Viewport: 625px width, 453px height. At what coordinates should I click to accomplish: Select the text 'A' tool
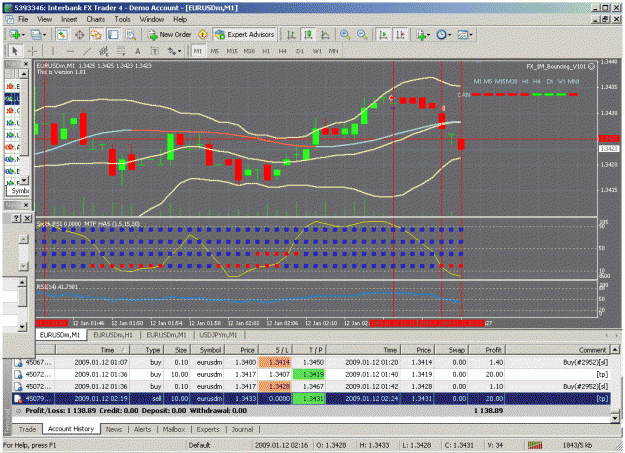point(138,51)
